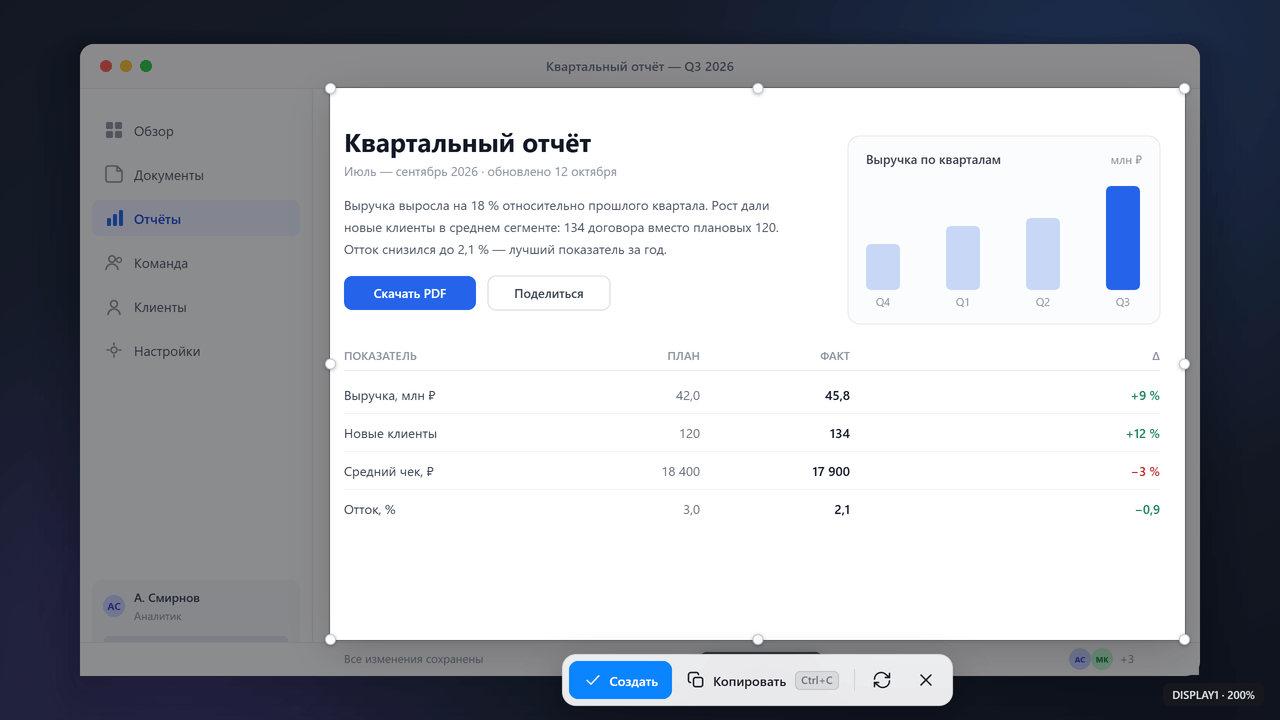Viewport: 1280px width, 720px height.
Task: Click the Поделиться button
Action: click(x=549, y=293)
